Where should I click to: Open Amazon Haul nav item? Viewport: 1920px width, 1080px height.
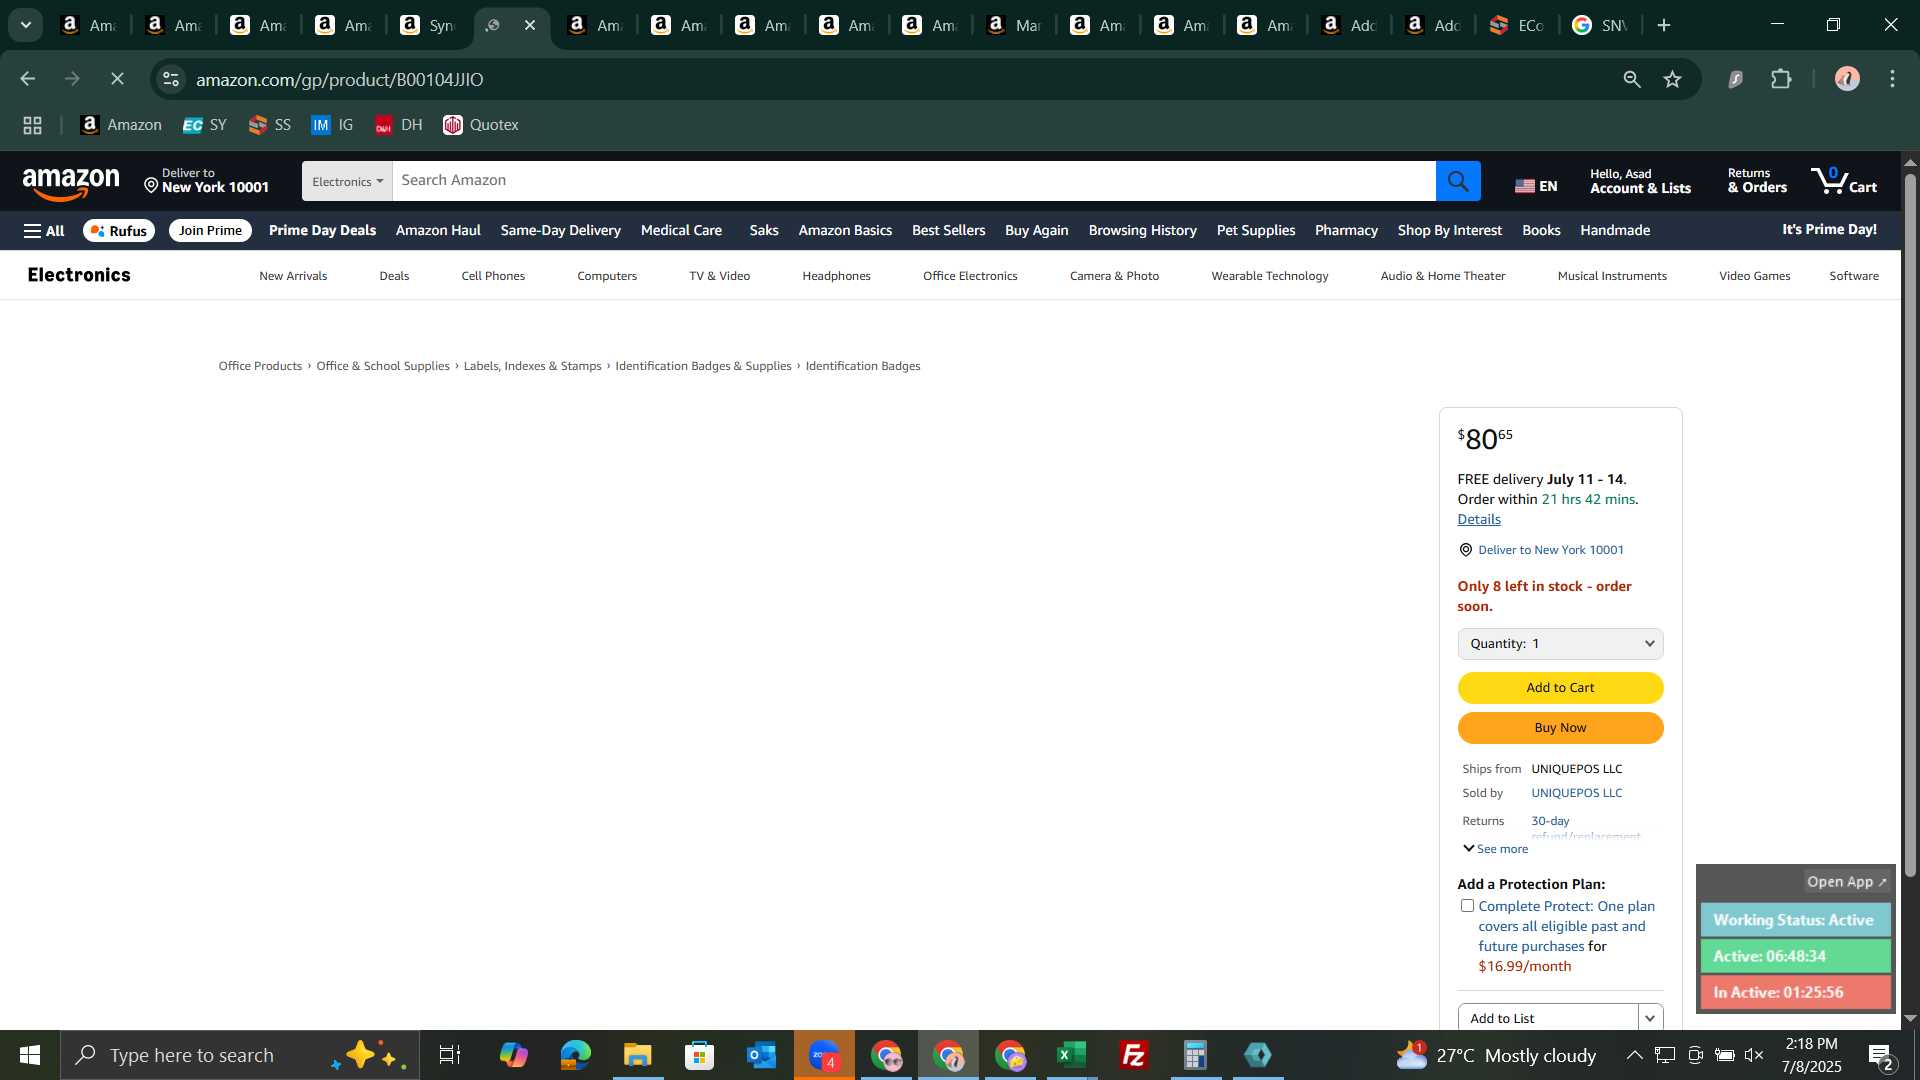pos(438,231)
